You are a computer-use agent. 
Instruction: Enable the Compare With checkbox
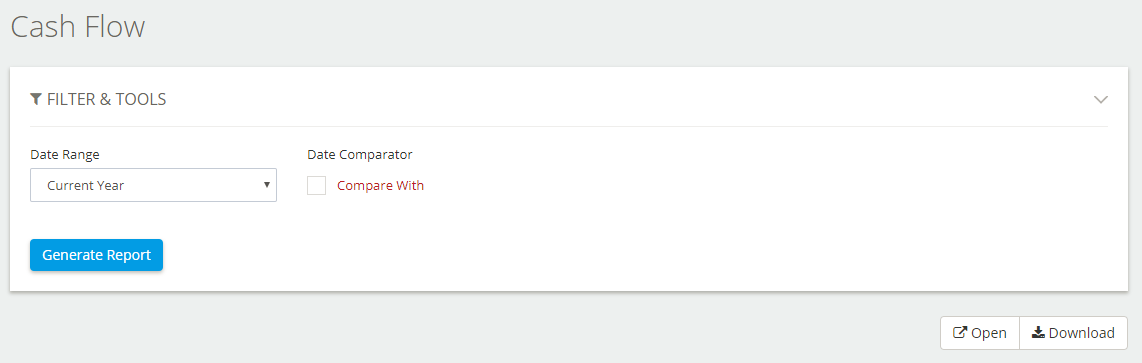pos(316,185)
